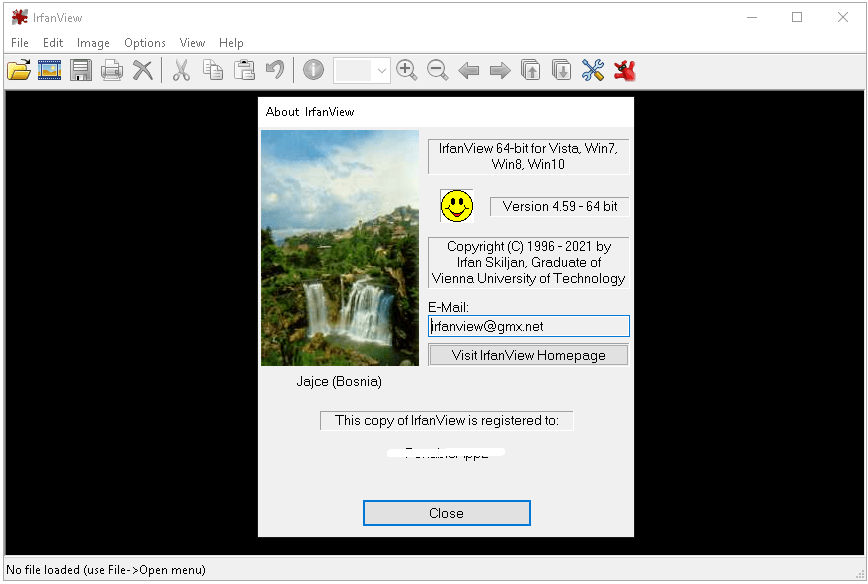Print using the printer icon
The width and height of the screenshot is (868, 584).
coord(112,70)
